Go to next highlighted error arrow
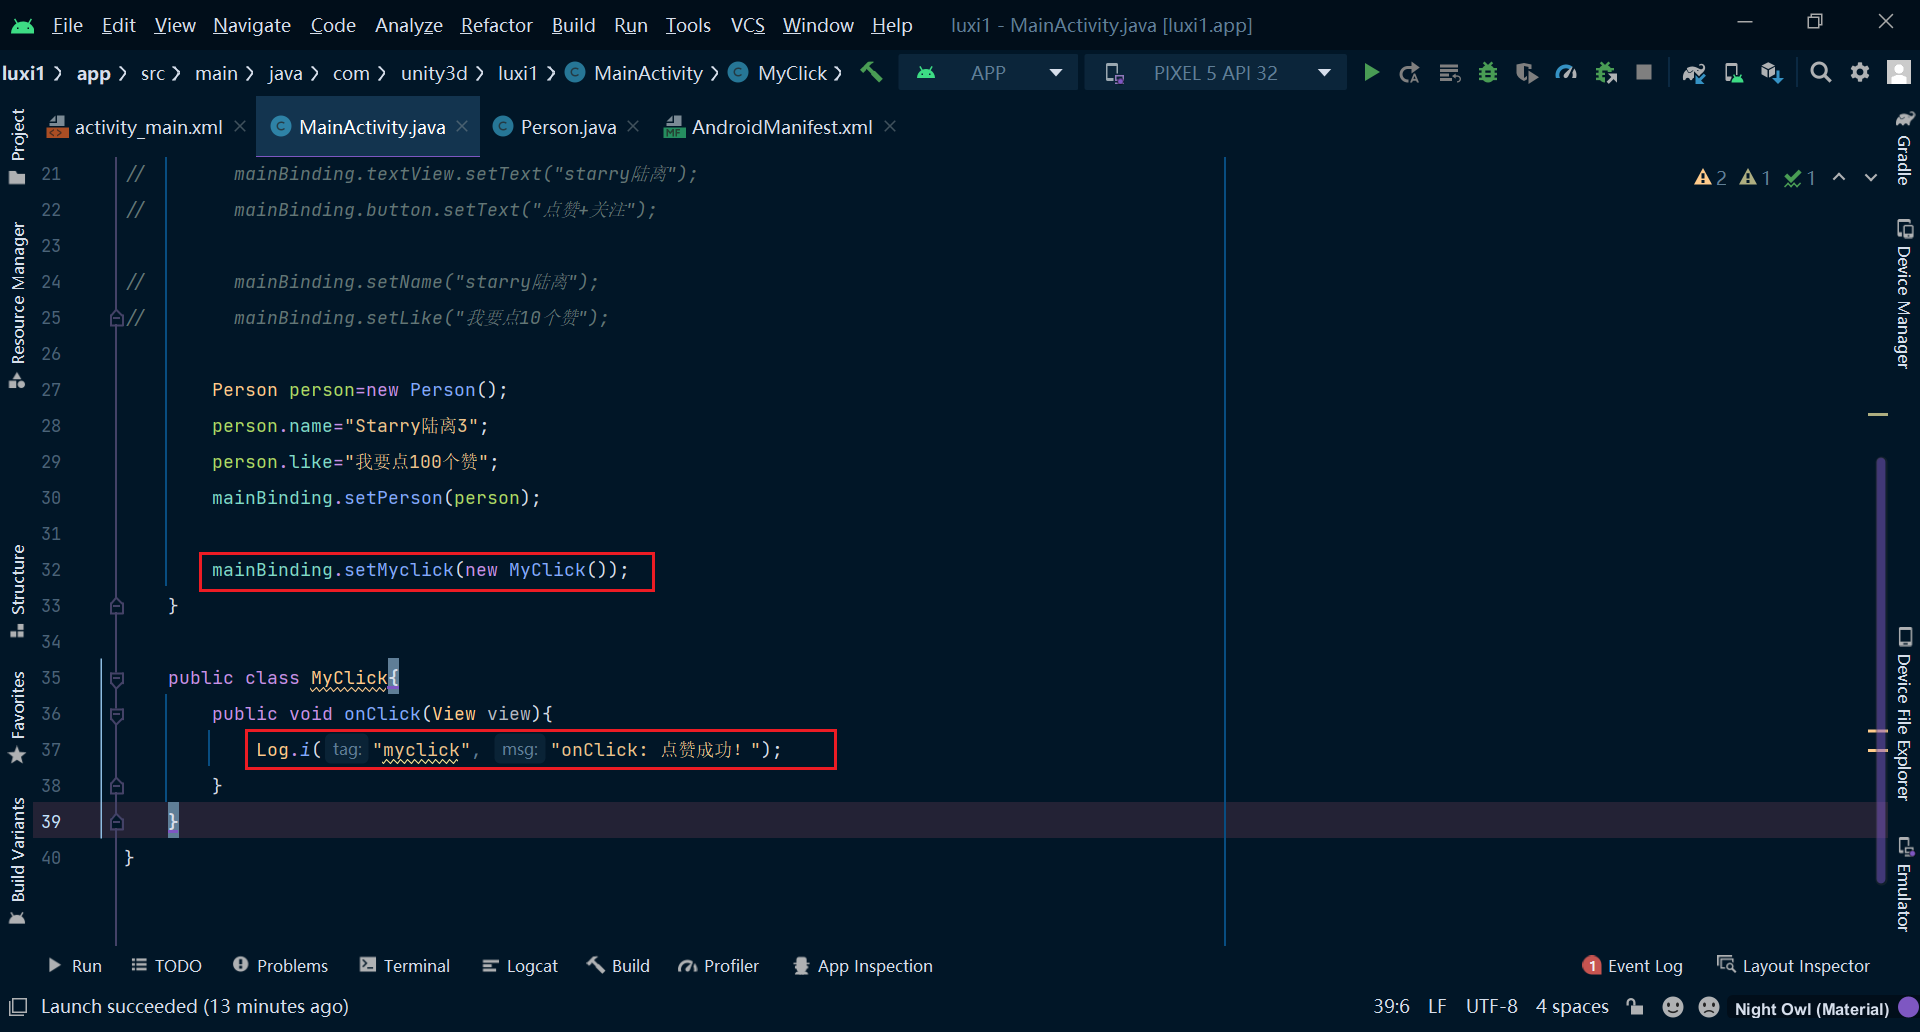Screen dimensions: 1920x1032 [1870, 177]
